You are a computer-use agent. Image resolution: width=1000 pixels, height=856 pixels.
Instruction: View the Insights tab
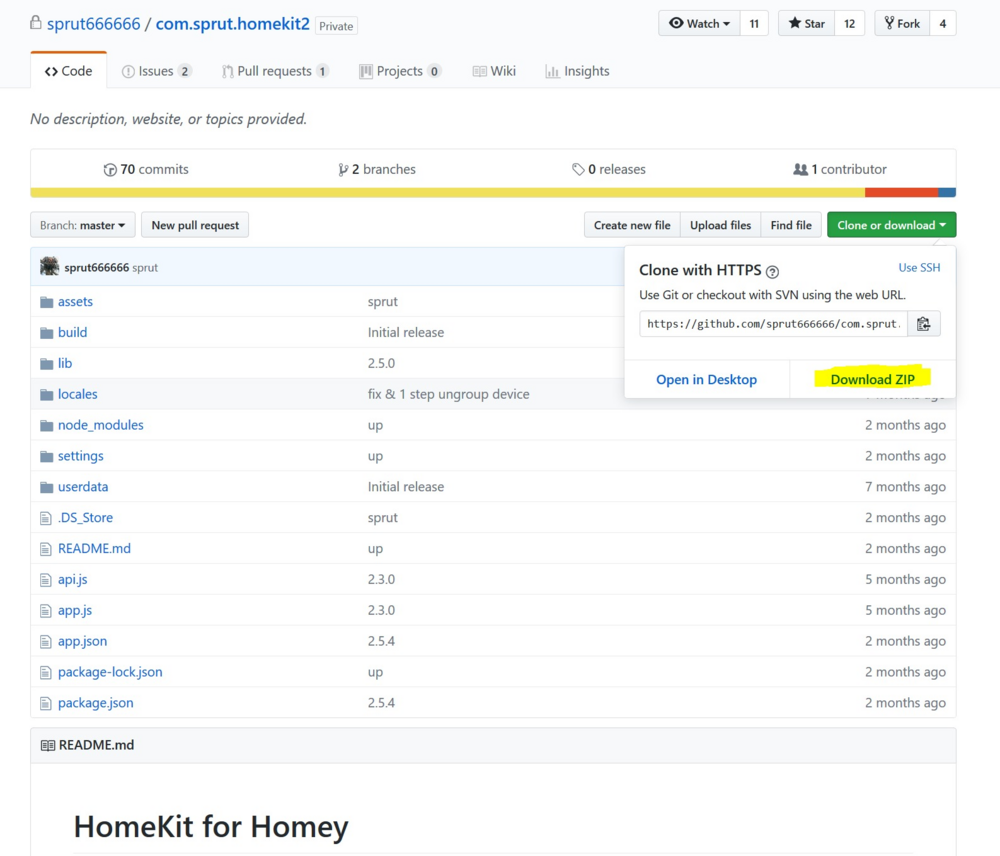(578, 71)
